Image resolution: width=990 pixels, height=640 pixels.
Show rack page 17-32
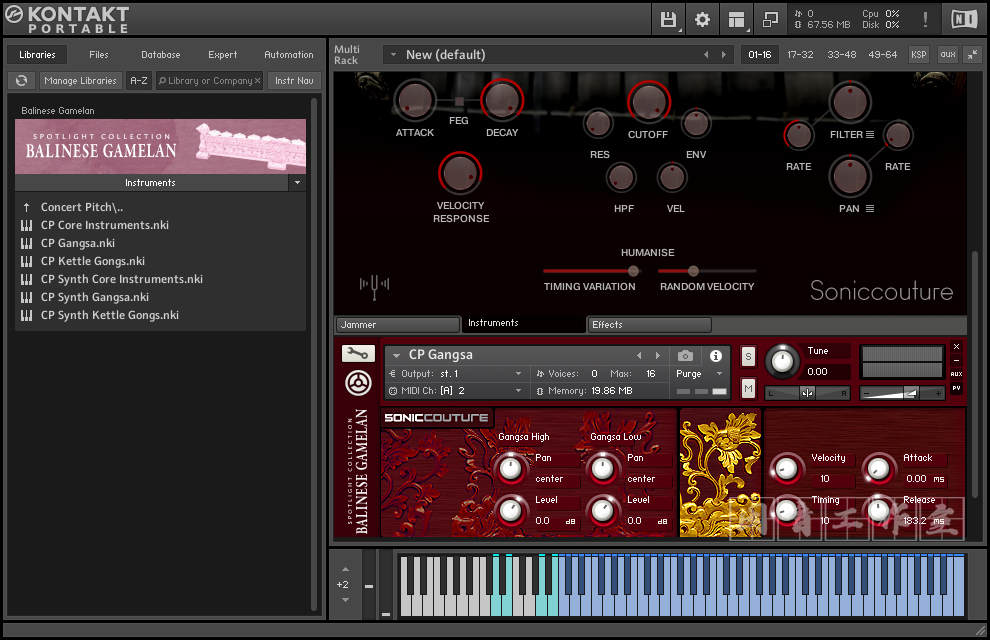tap(800, 55)
